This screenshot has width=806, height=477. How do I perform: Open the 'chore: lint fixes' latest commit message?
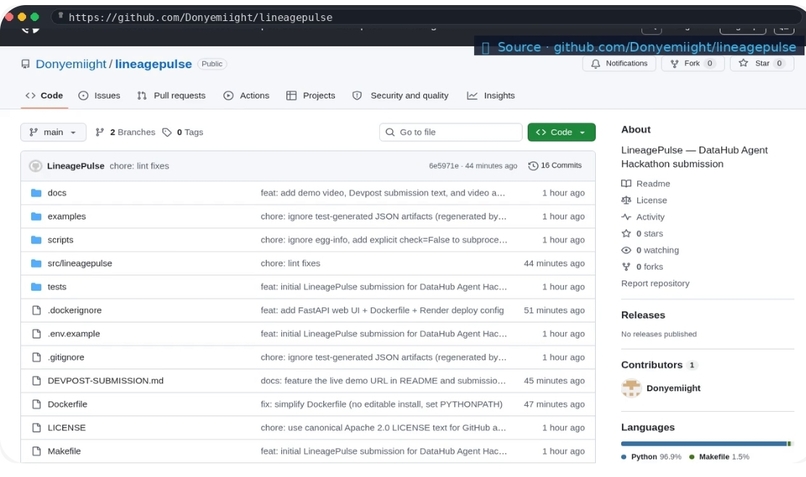tap(139, 166)
